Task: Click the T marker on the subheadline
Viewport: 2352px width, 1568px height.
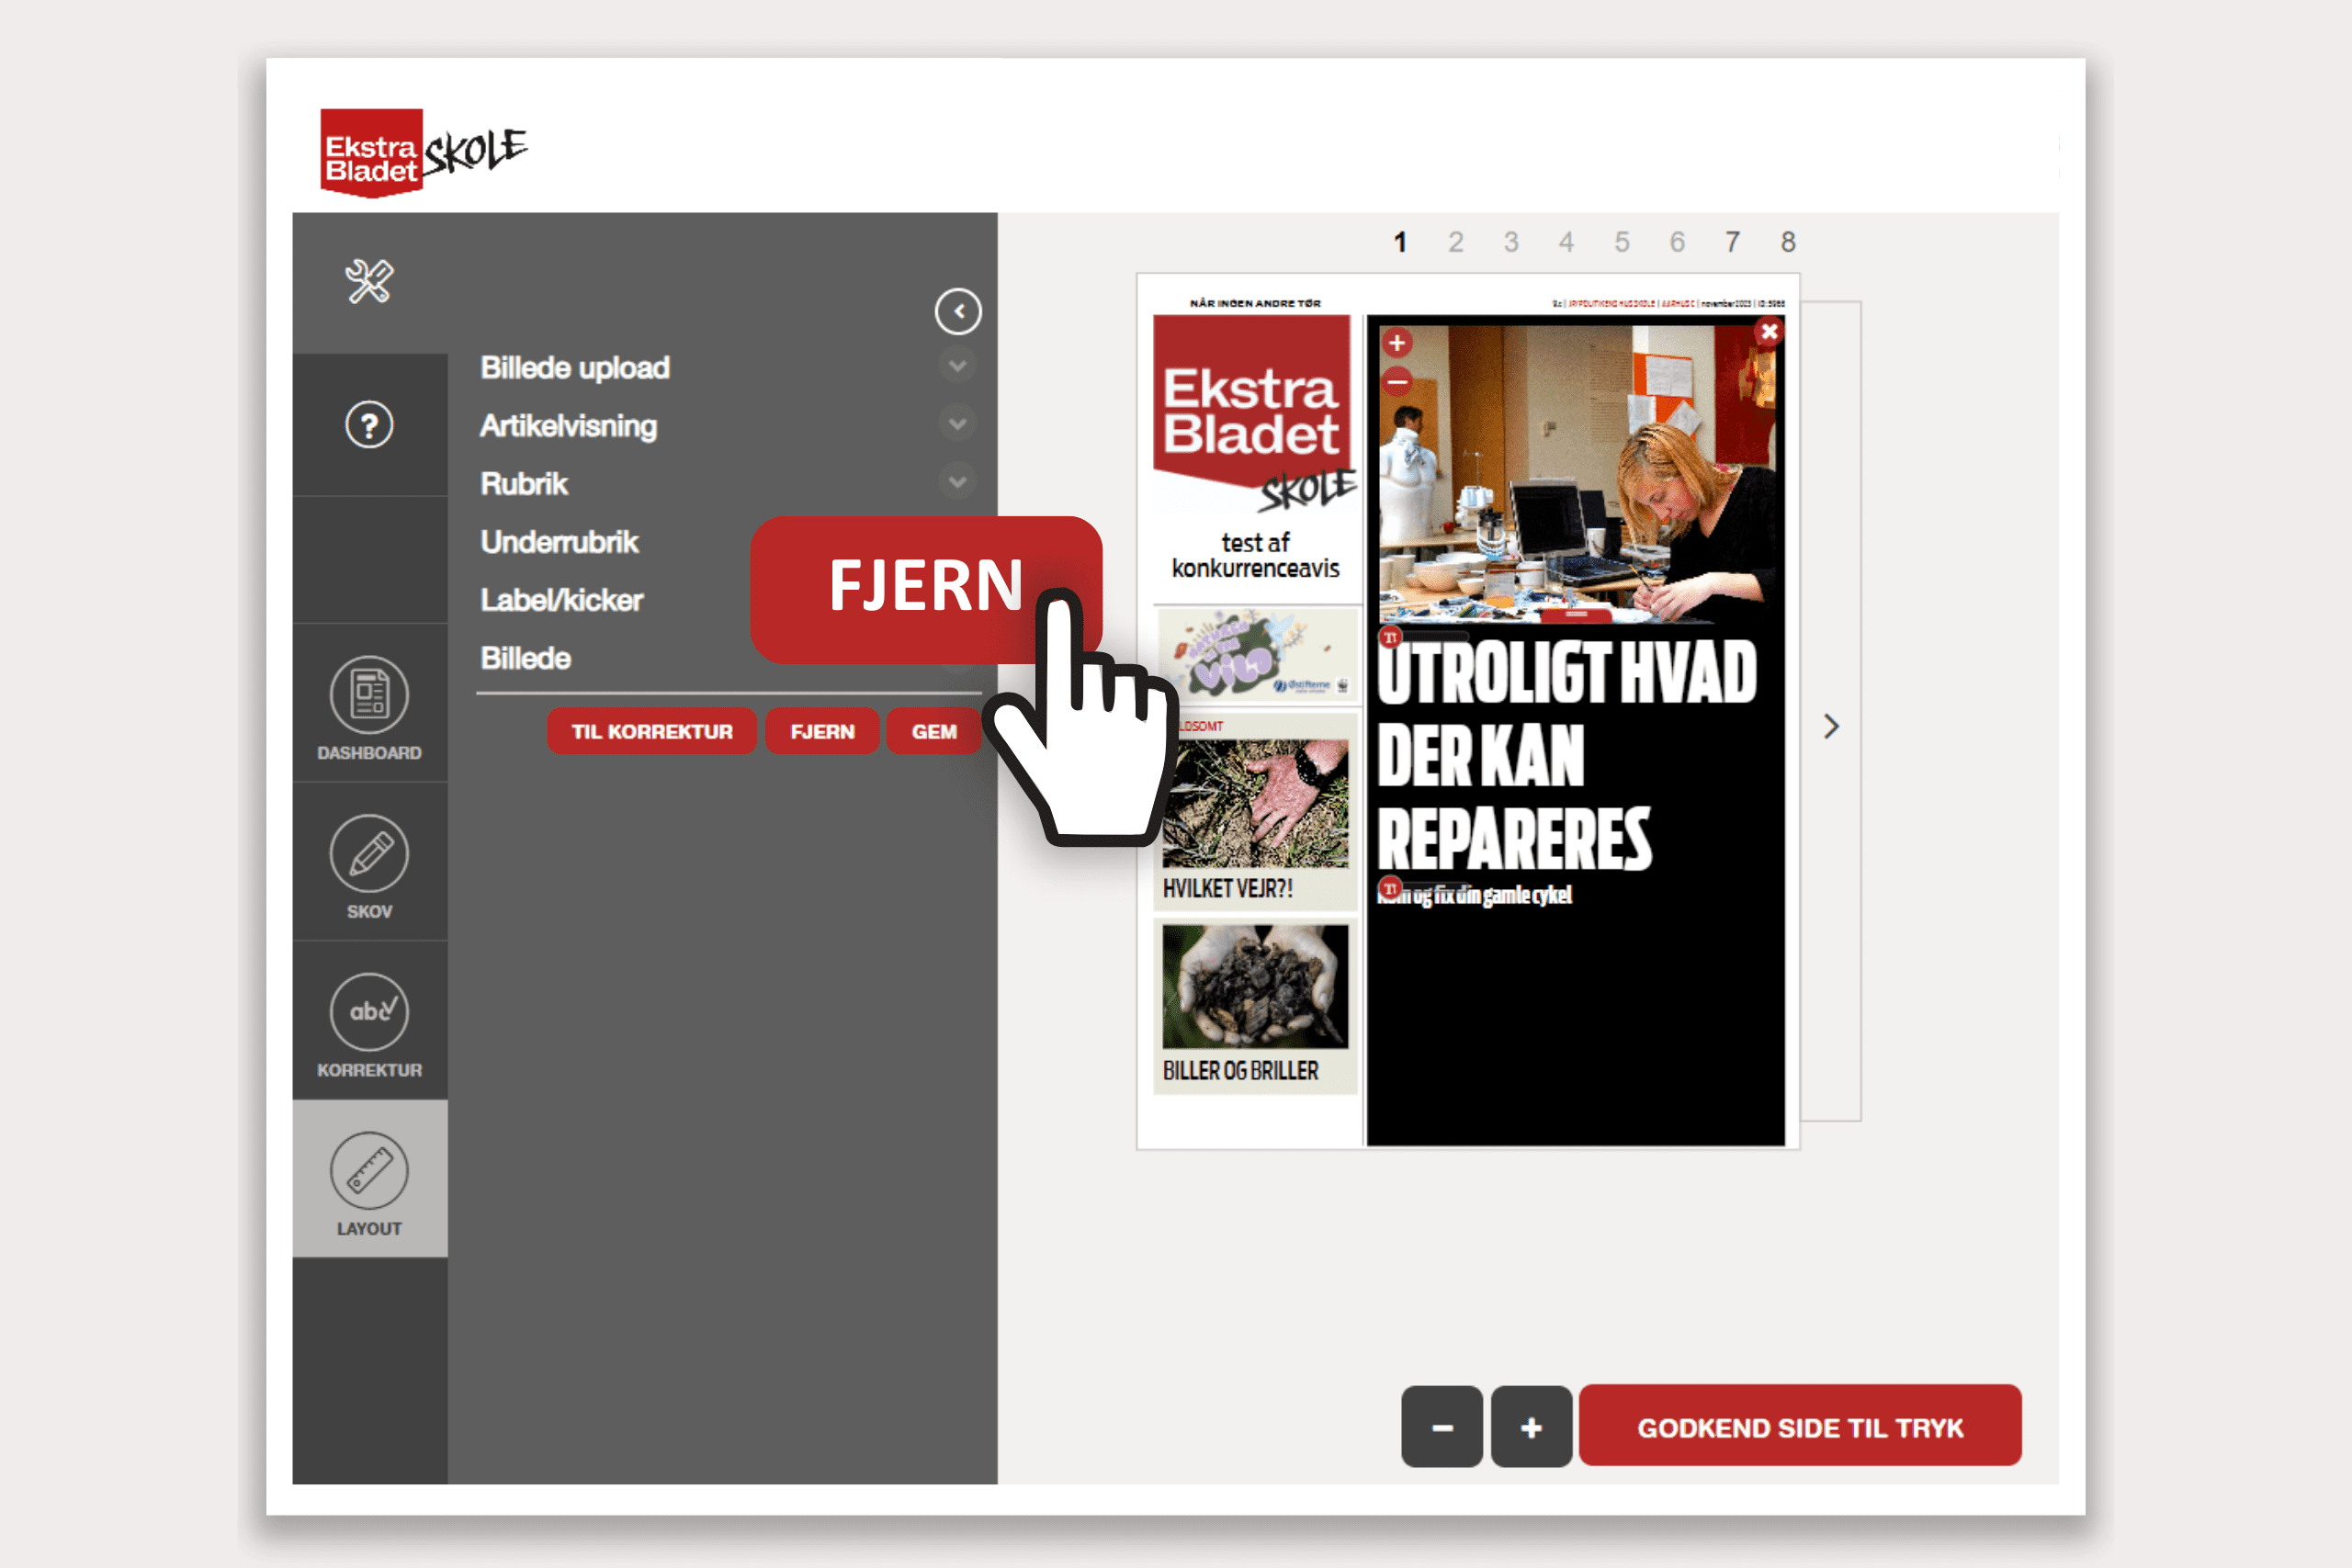Action: coord(1390,888)
